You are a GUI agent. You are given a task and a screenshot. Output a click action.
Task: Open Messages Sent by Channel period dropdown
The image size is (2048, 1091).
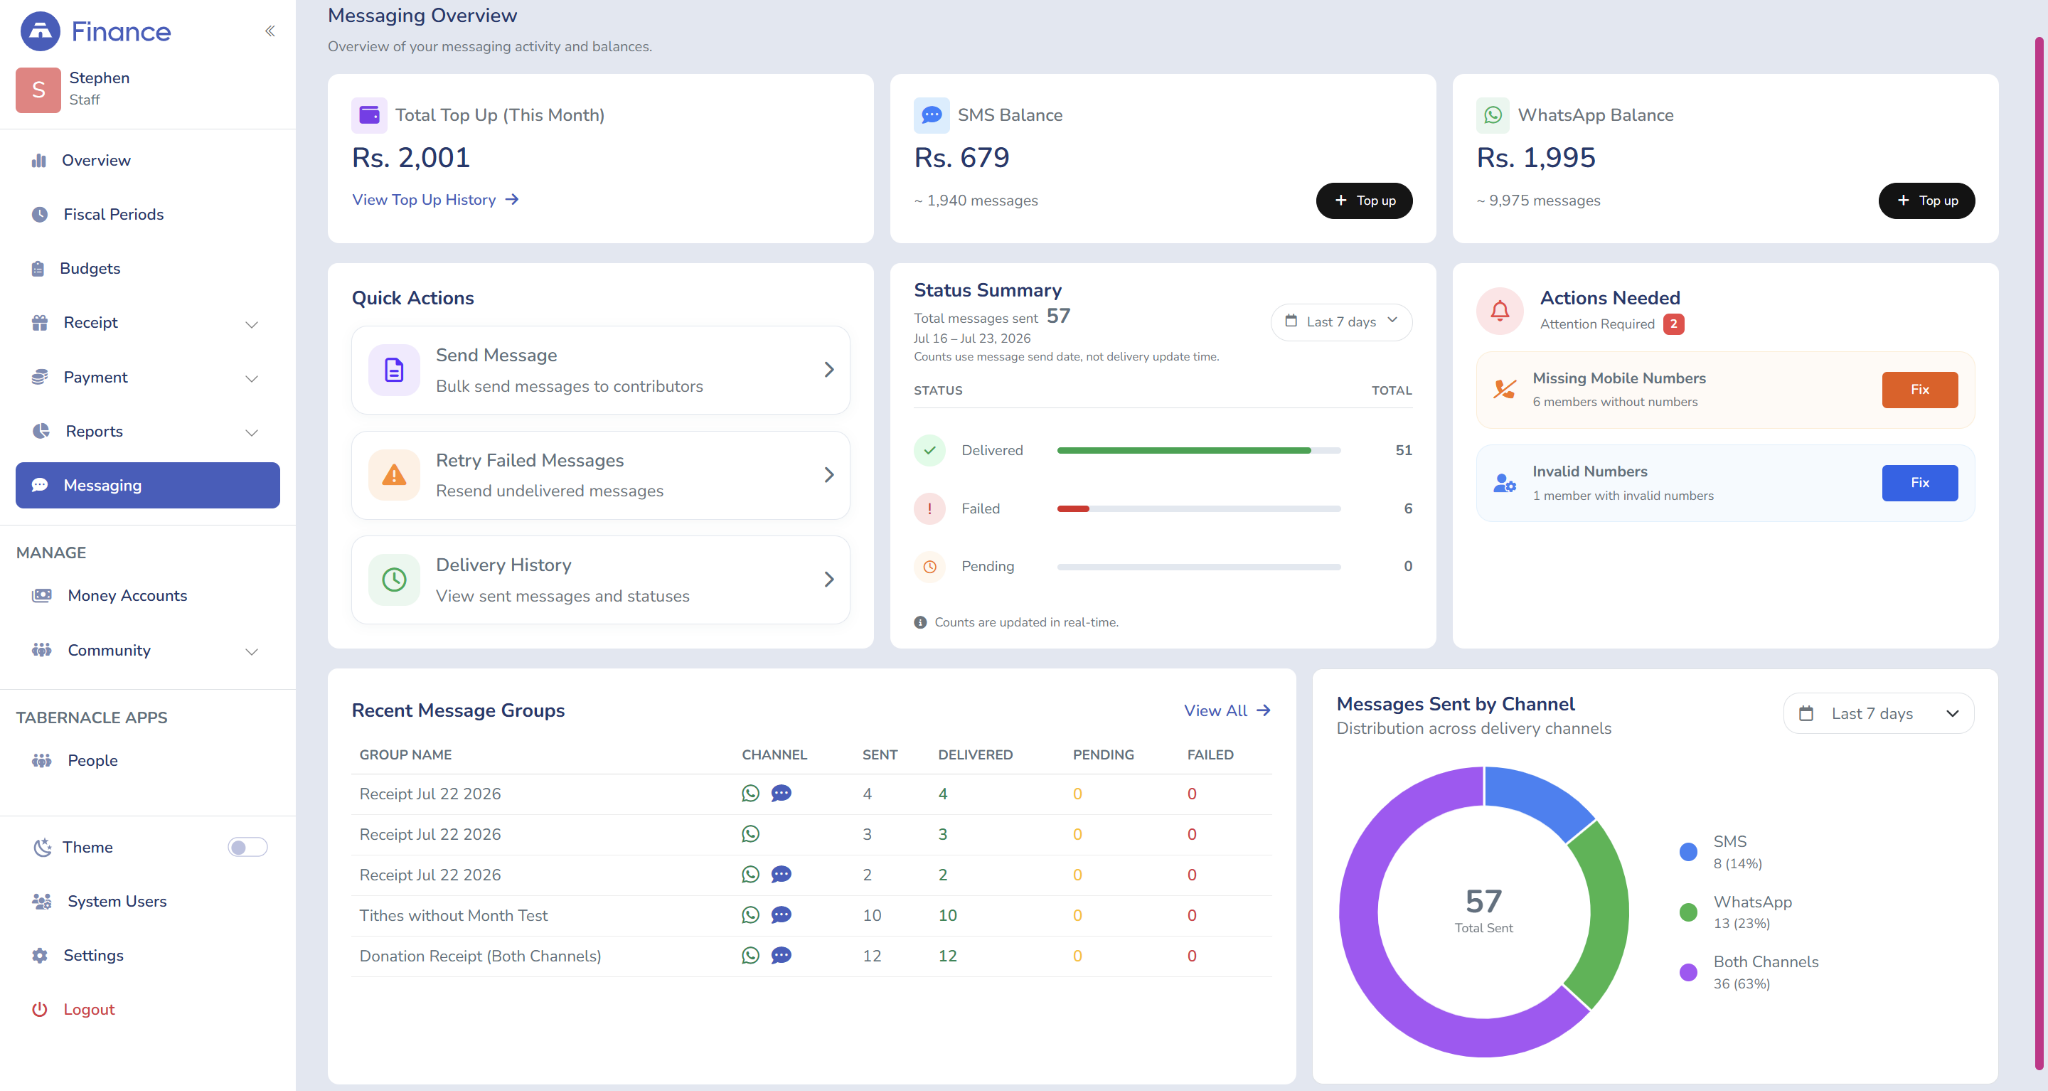pos(1878,713)
